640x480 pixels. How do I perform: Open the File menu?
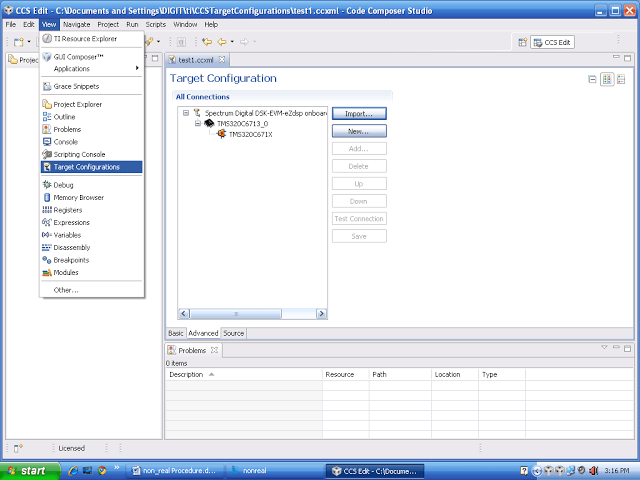(x=11, y=24)
